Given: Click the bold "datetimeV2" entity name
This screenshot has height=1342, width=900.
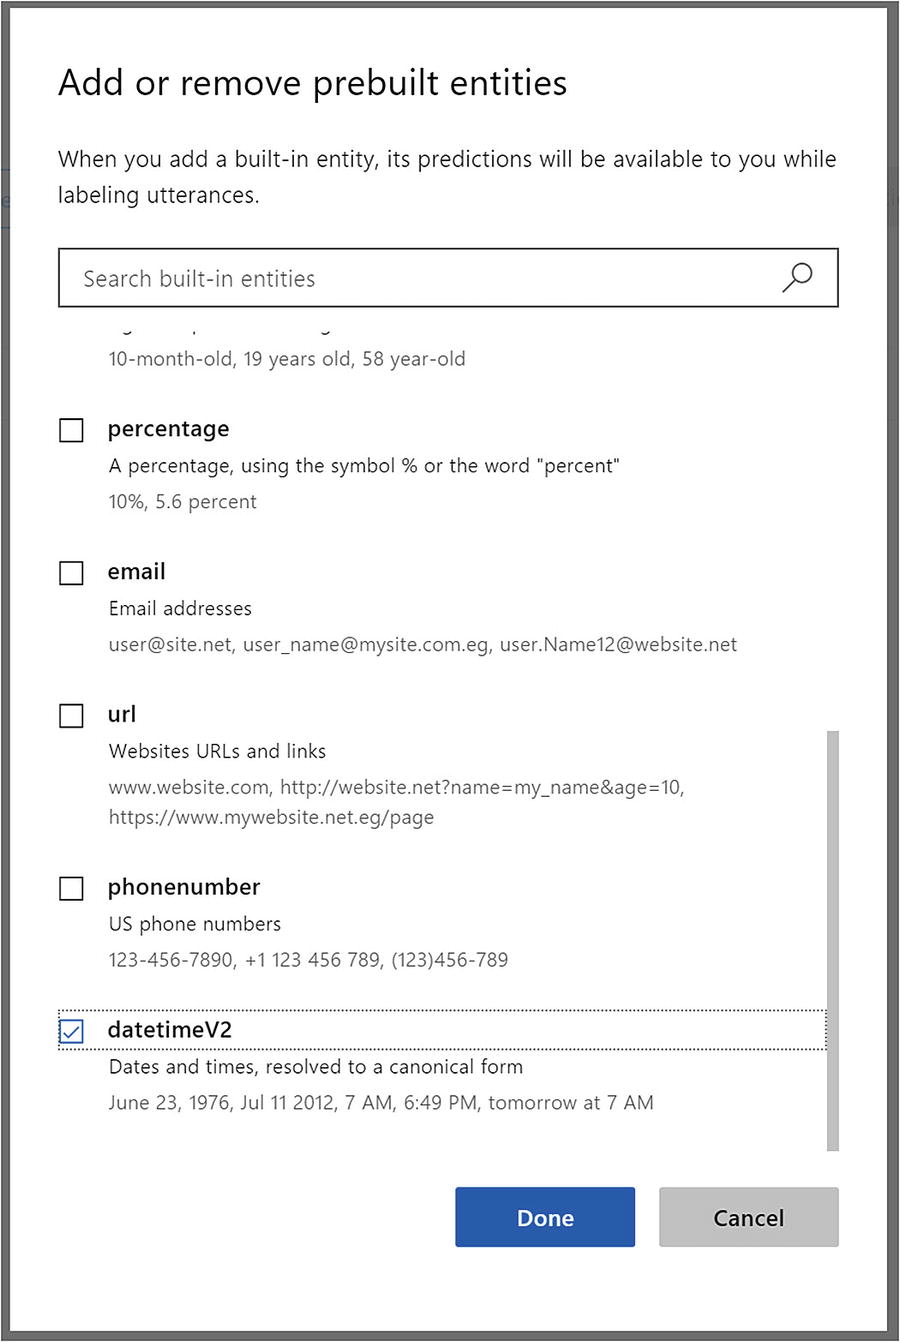Looking at the screenshot, I should (170, 1030).
